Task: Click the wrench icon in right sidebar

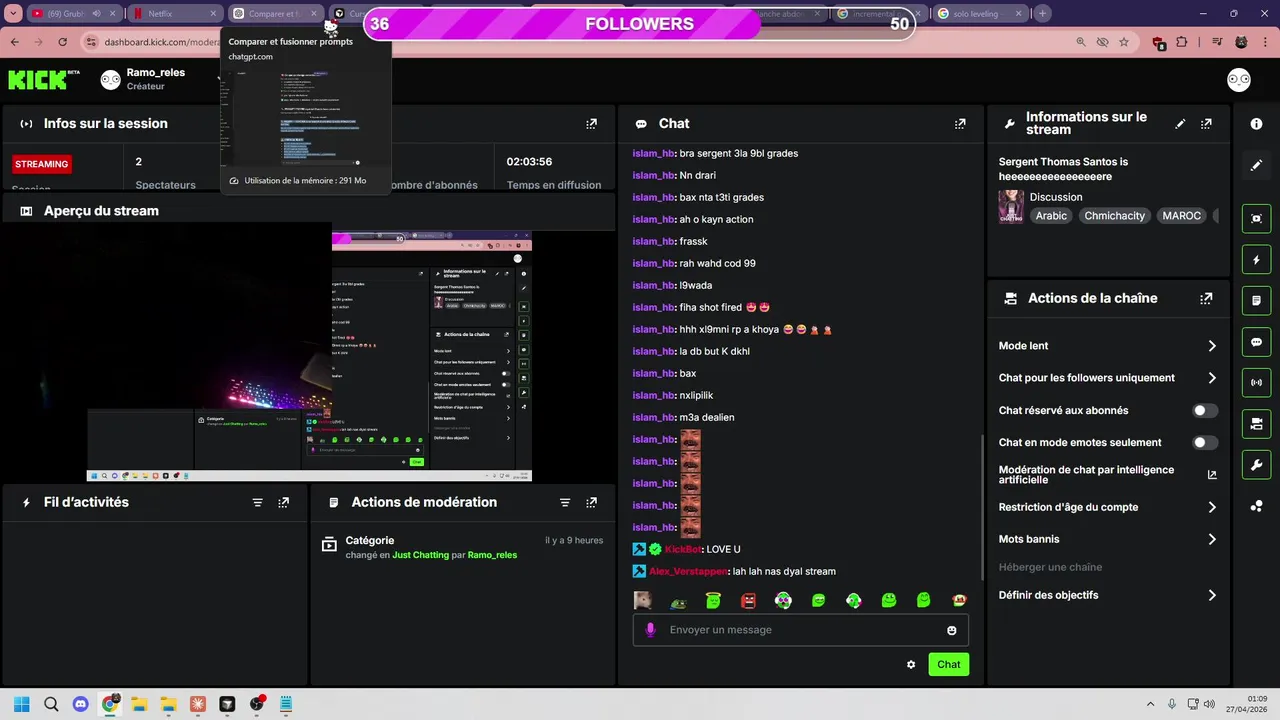Action: (x=1256, y=465)
